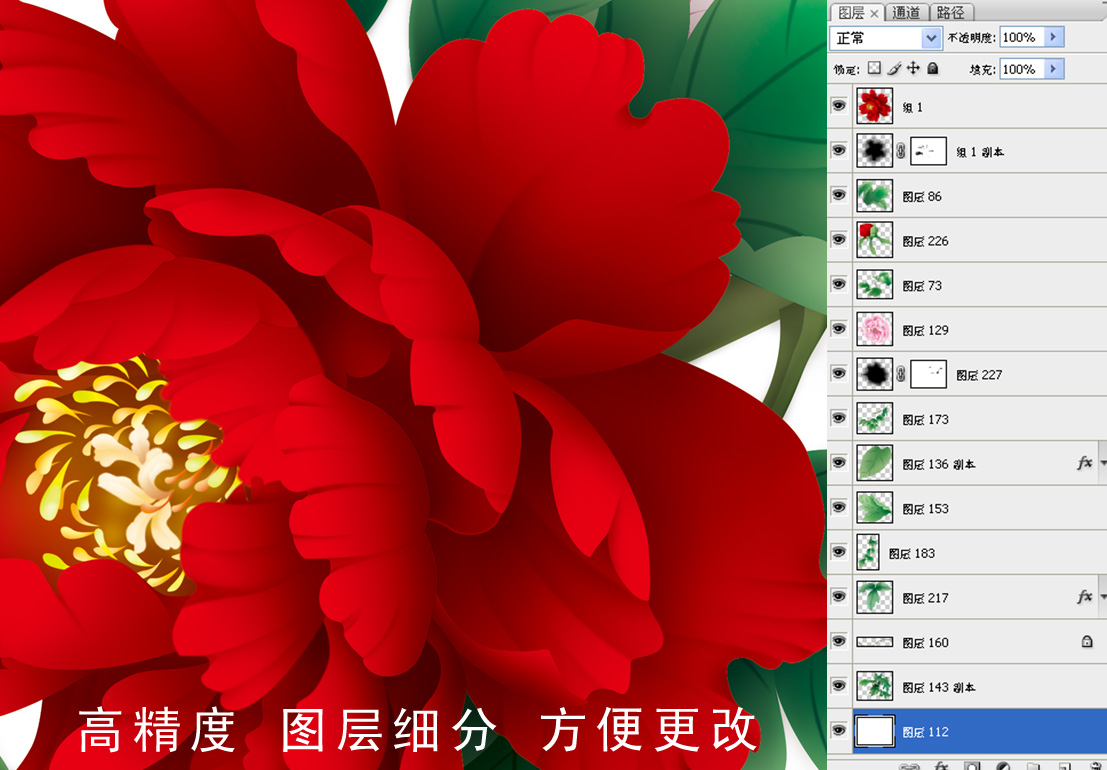
Task: Select layer name 图层 226
Action: [925, 241]
